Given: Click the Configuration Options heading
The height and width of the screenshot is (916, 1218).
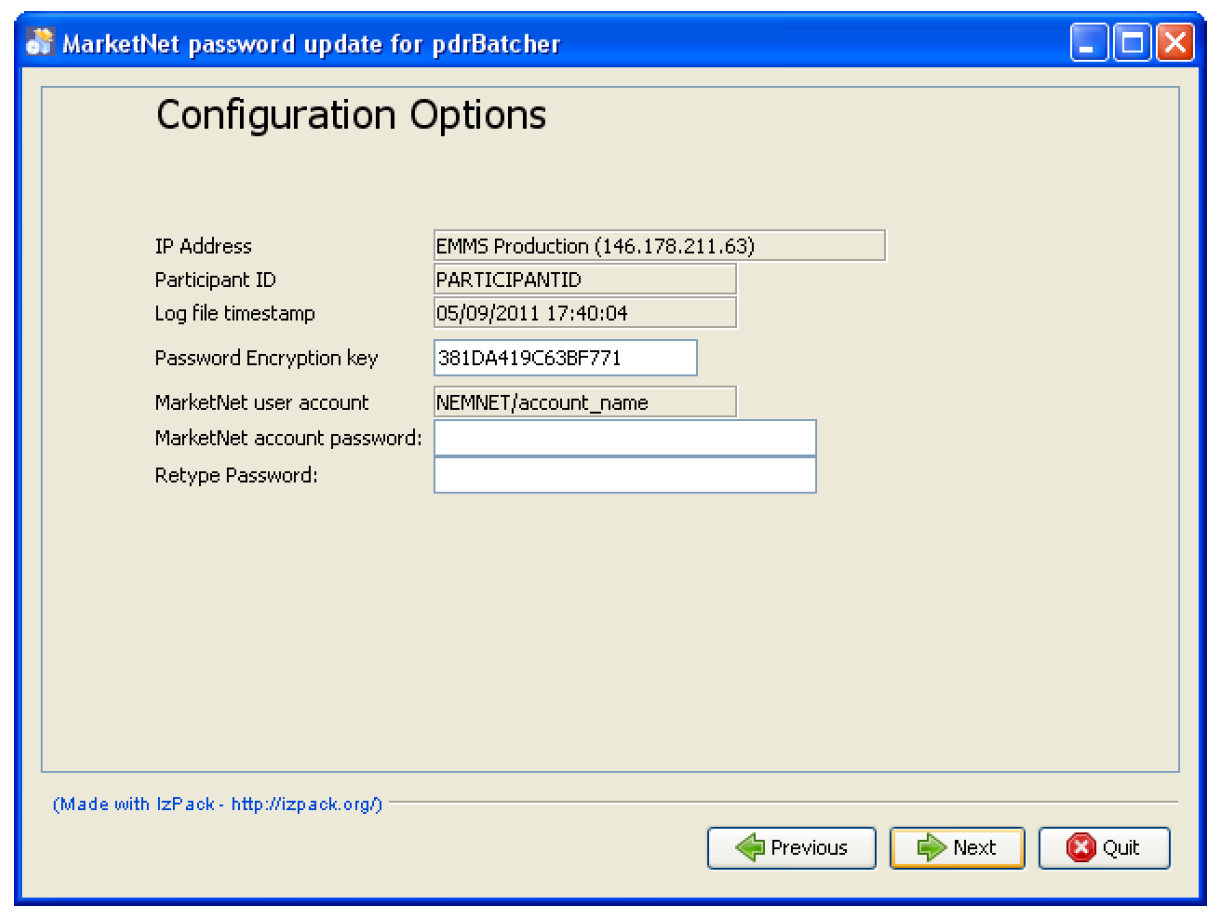Looking at the screenshot, I should click(351, 116).
